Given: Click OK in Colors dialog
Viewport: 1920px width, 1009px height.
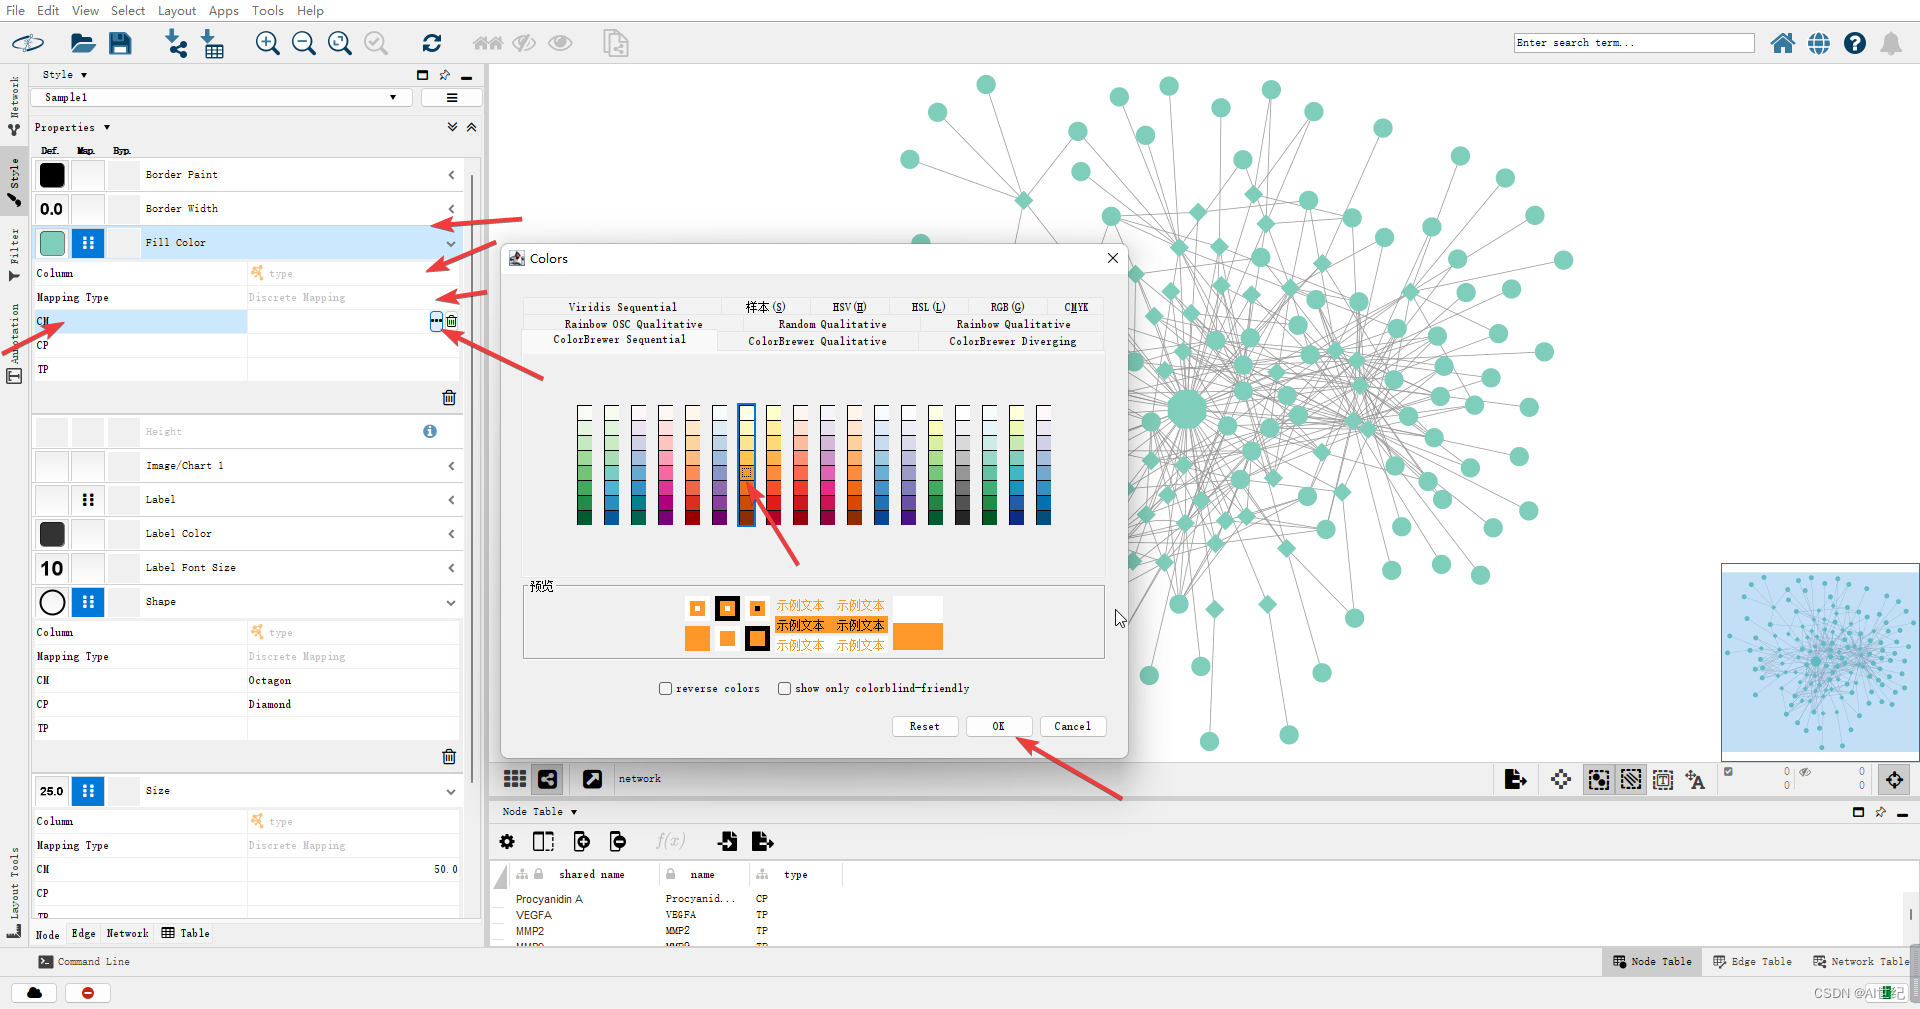Looking at the screenshot, I should click(x=998, y=726).
